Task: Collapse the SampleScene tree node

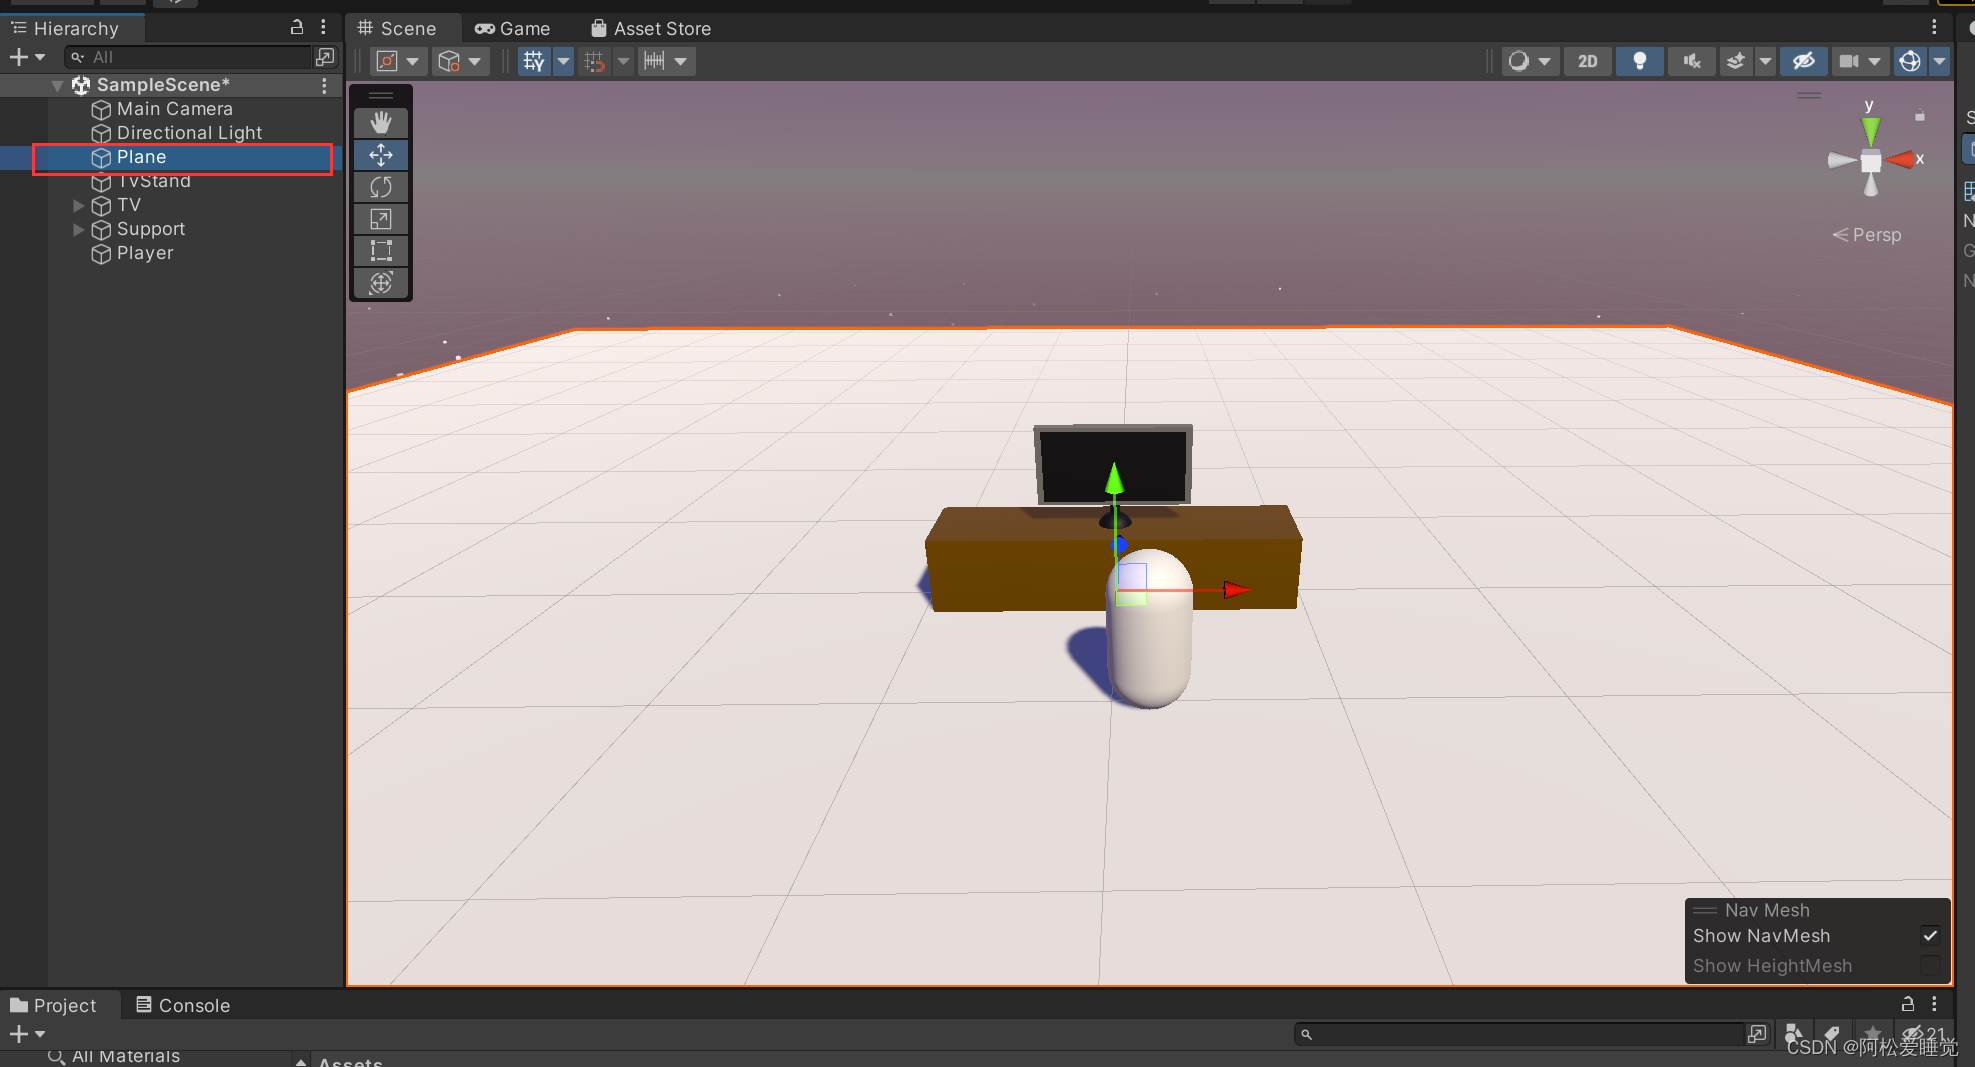Action: (x=57, y=86)
